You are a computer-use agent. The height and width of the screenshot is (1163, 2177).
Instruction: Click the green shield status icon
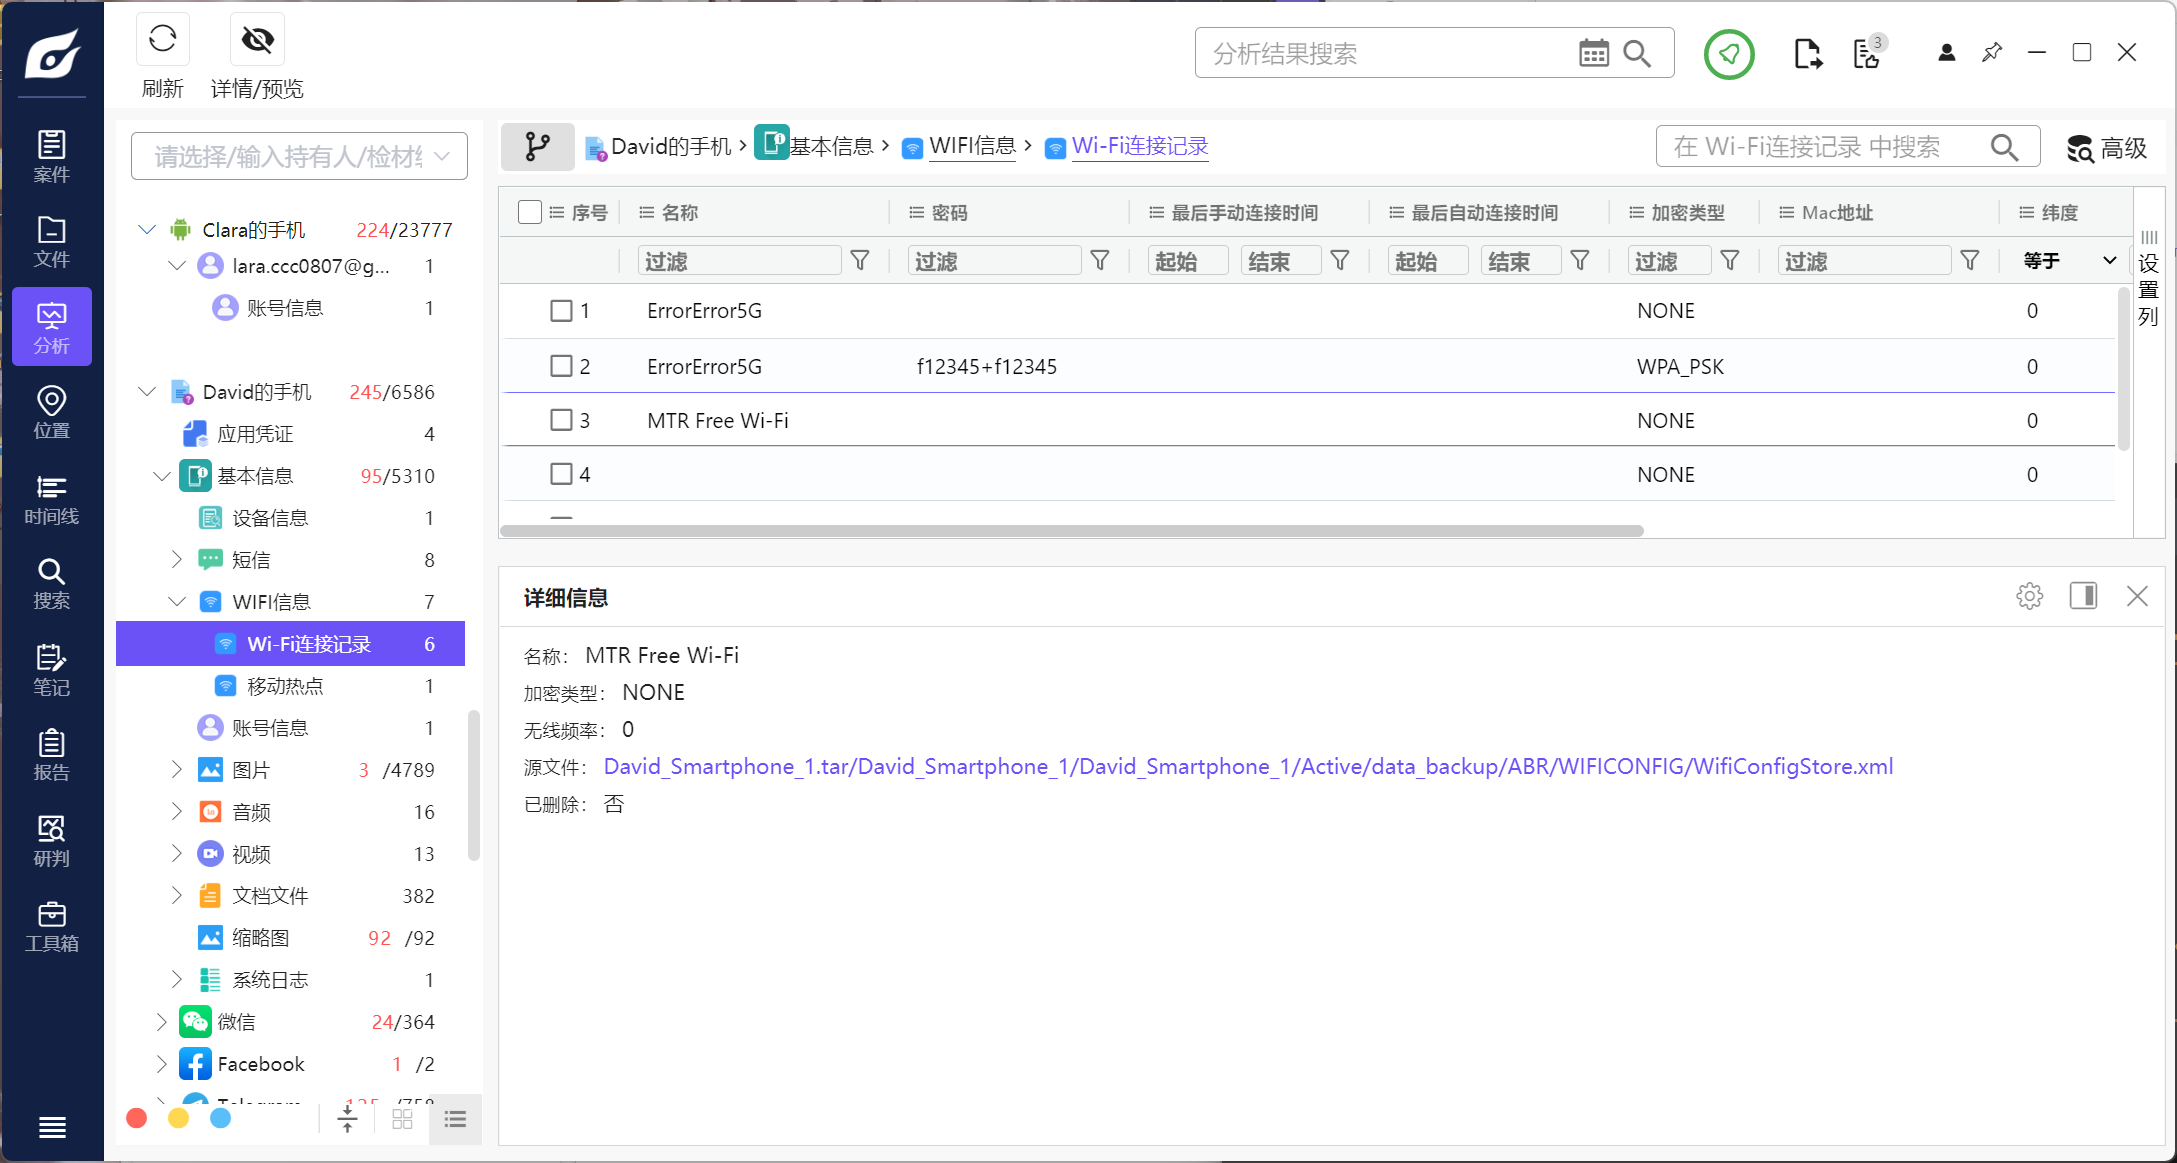[x=1728, y=54]
